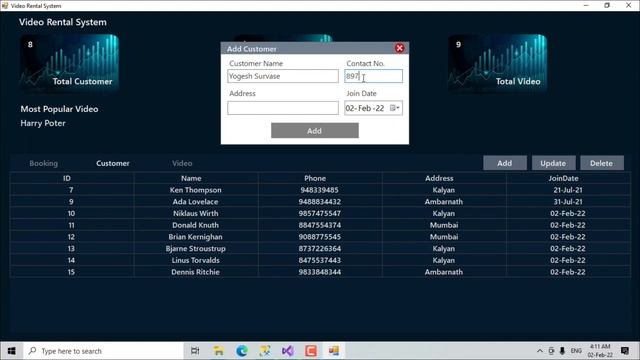This screenshot has width=640, height=360.
Task: Click phone number 9833848344
Action: click(320, 272)
